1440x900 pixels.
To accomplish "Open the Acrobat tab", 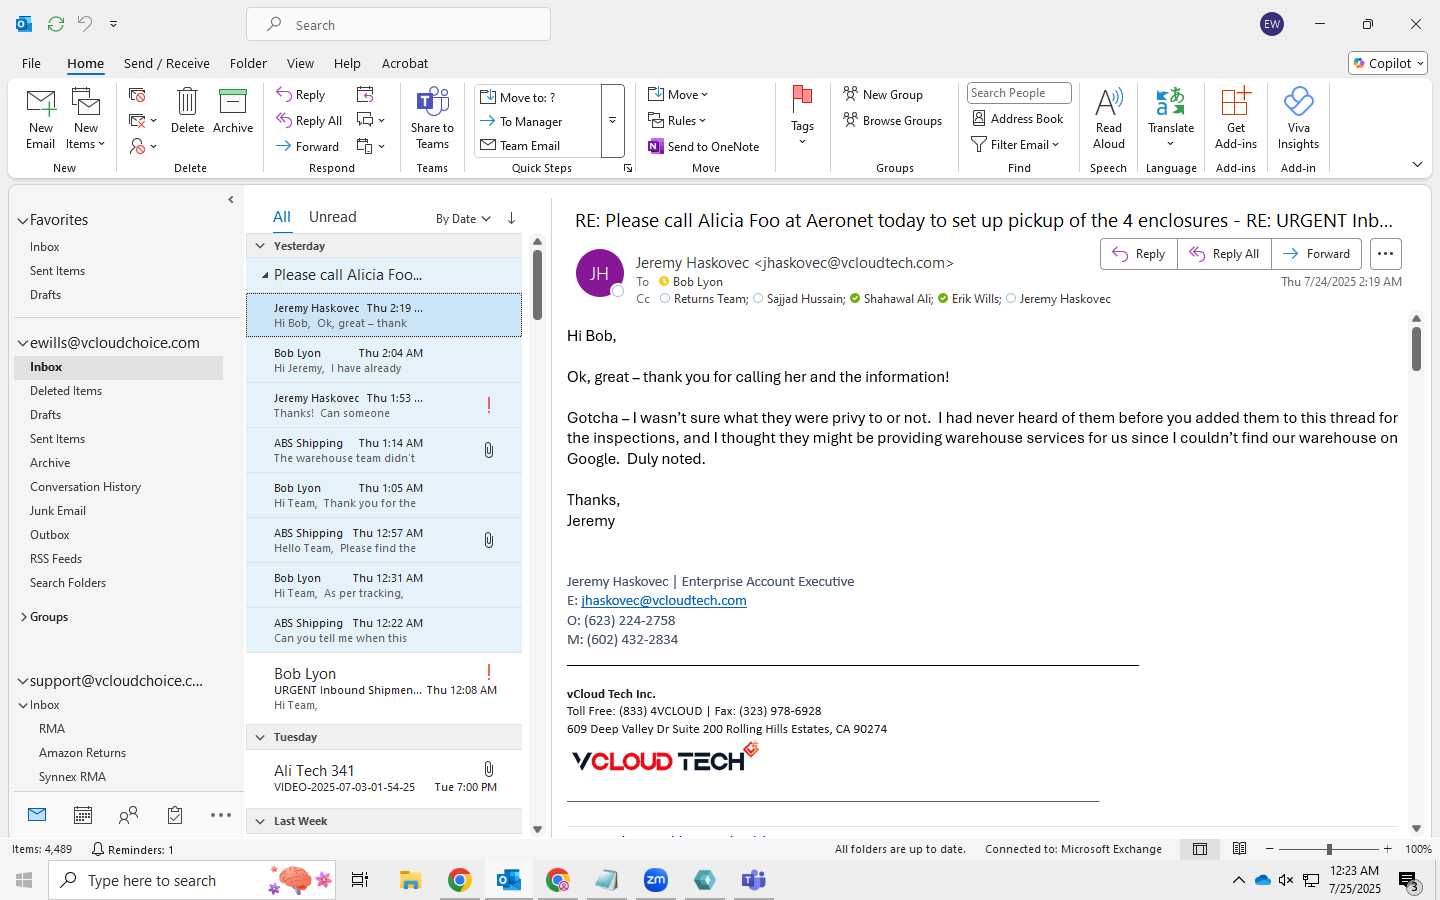I will pyautogui.click(x=405, y=63).
